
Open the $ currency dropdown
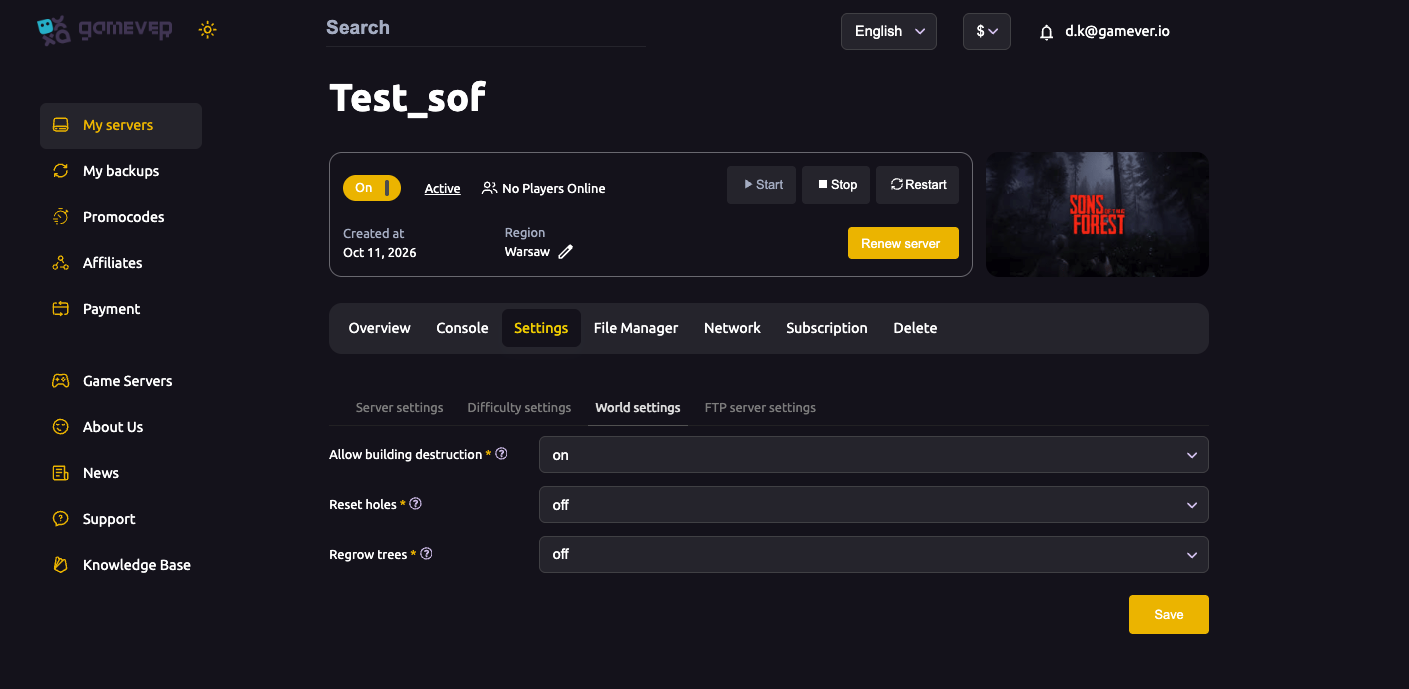tap(987, 31)
